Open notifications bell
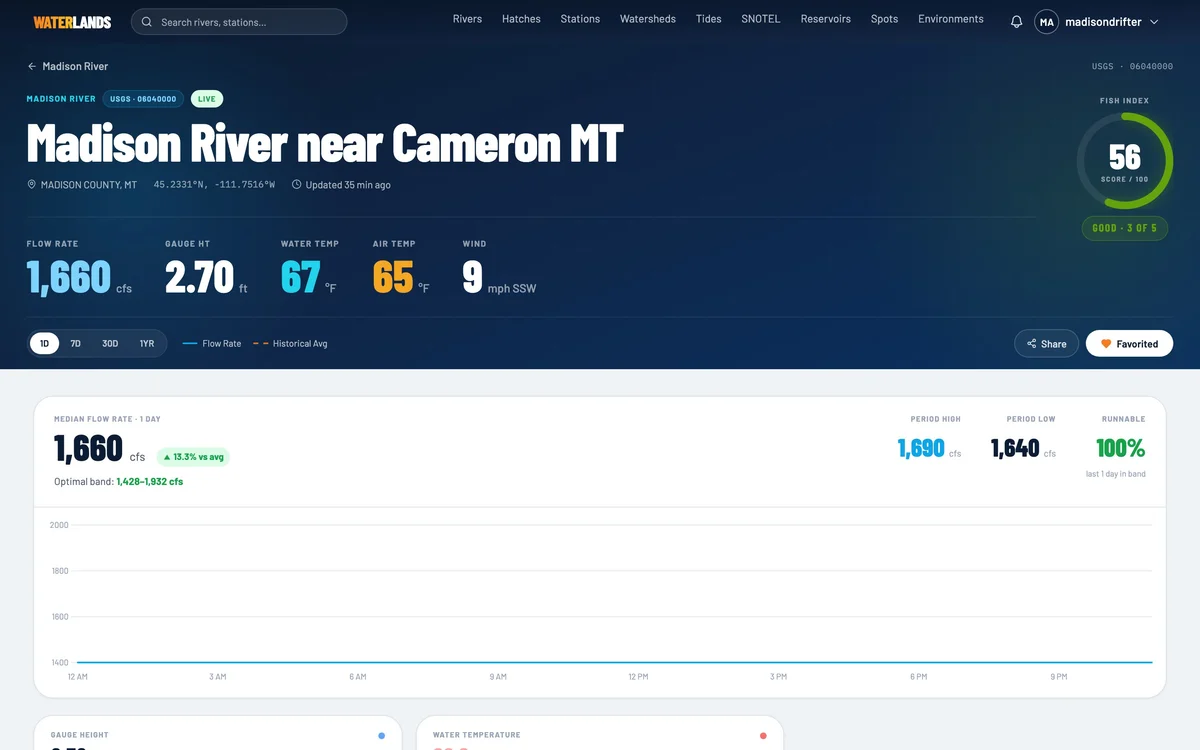Viewport: 1200px width, 750px height. (1016, 22)
